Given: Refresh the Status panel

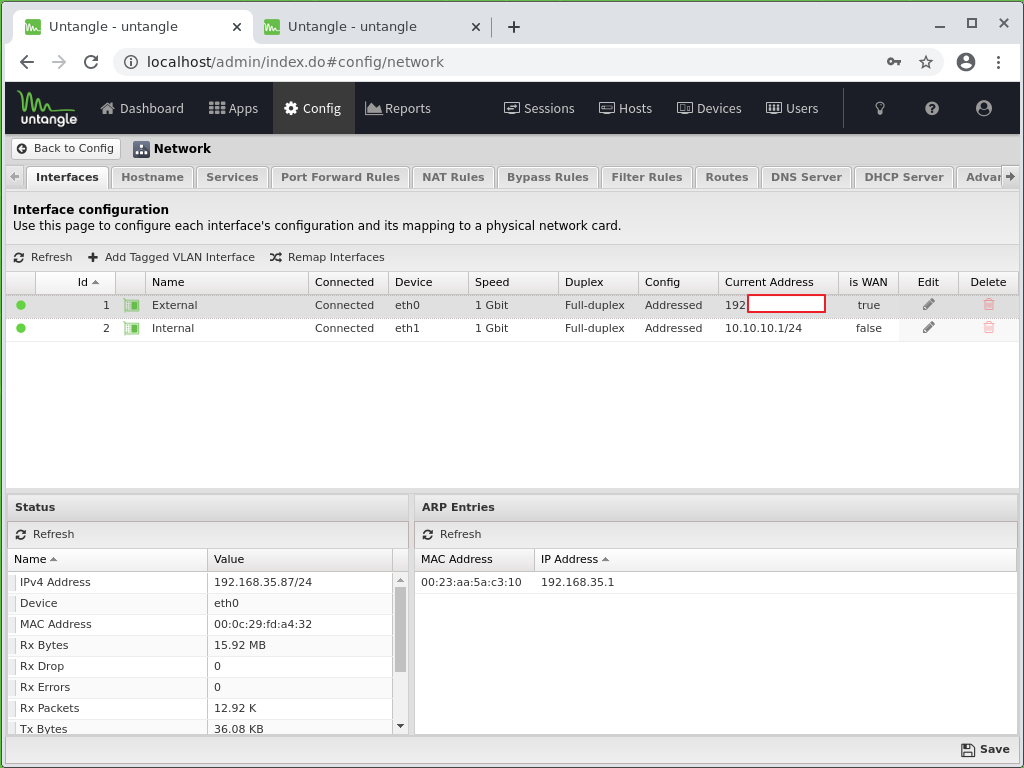Looking at the screenshot, I should tap(45, 534).
